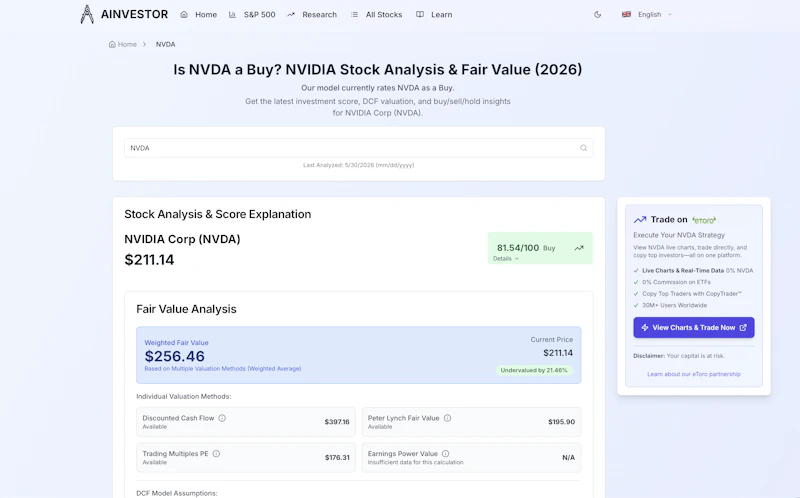
Task: Open the All Stocks nav item
Action: [384, 15]
